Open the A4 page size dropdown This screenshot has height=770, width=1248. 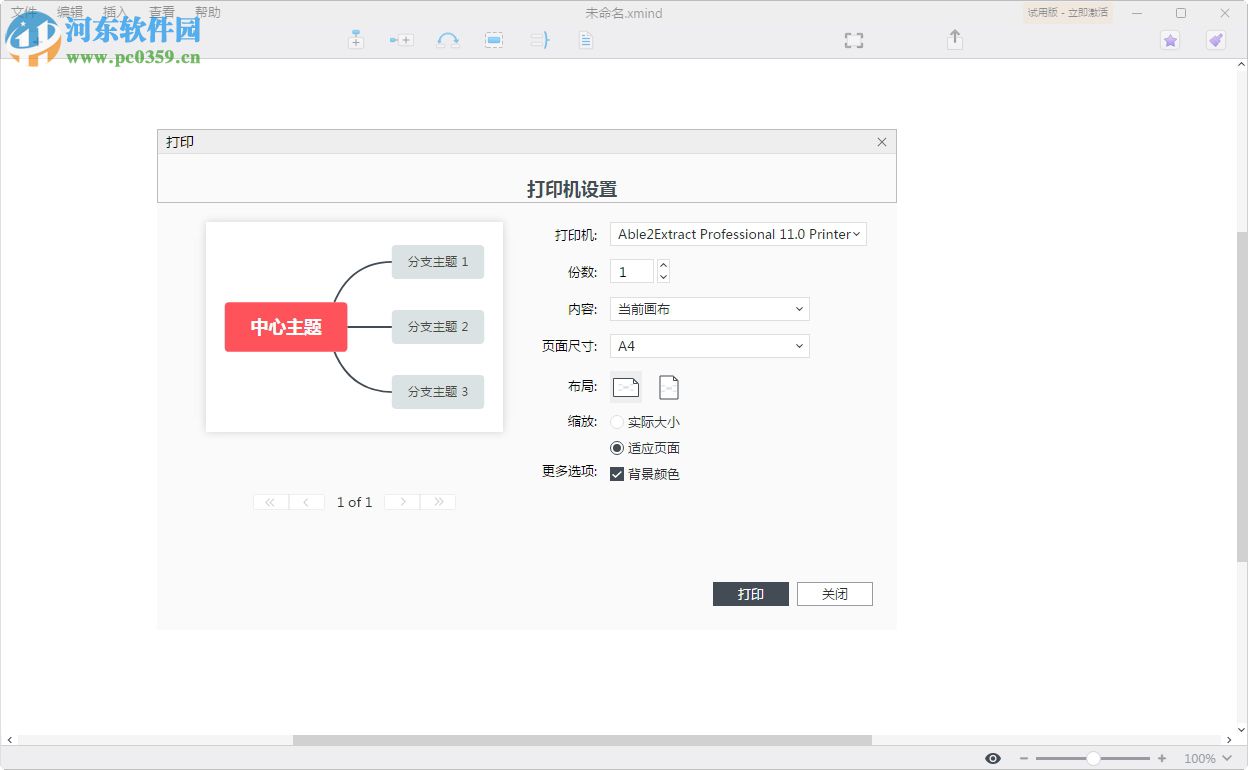coord(709,346)
